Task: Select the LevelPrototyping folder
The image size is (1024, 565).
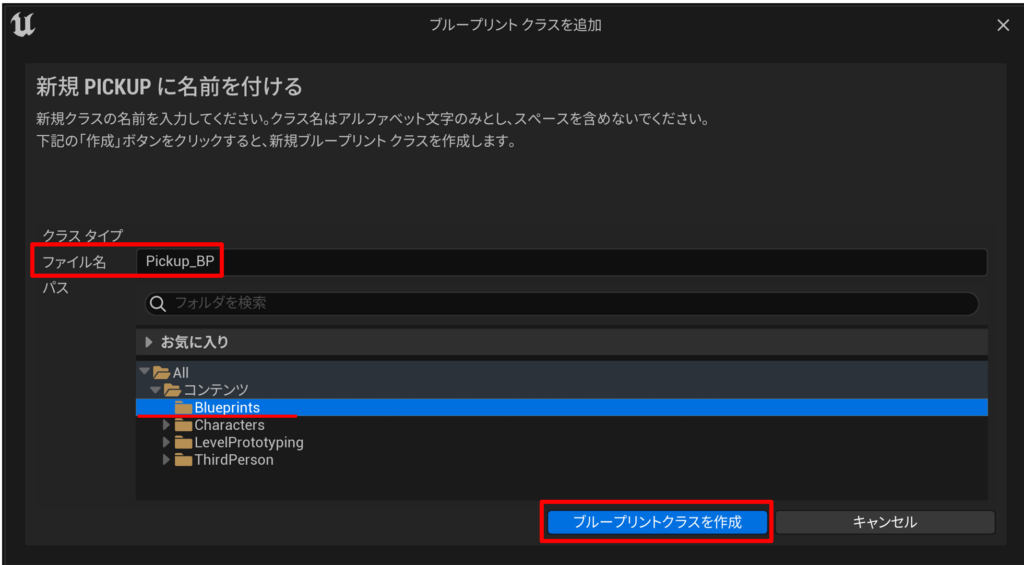Action: click(x=562, y=443)
